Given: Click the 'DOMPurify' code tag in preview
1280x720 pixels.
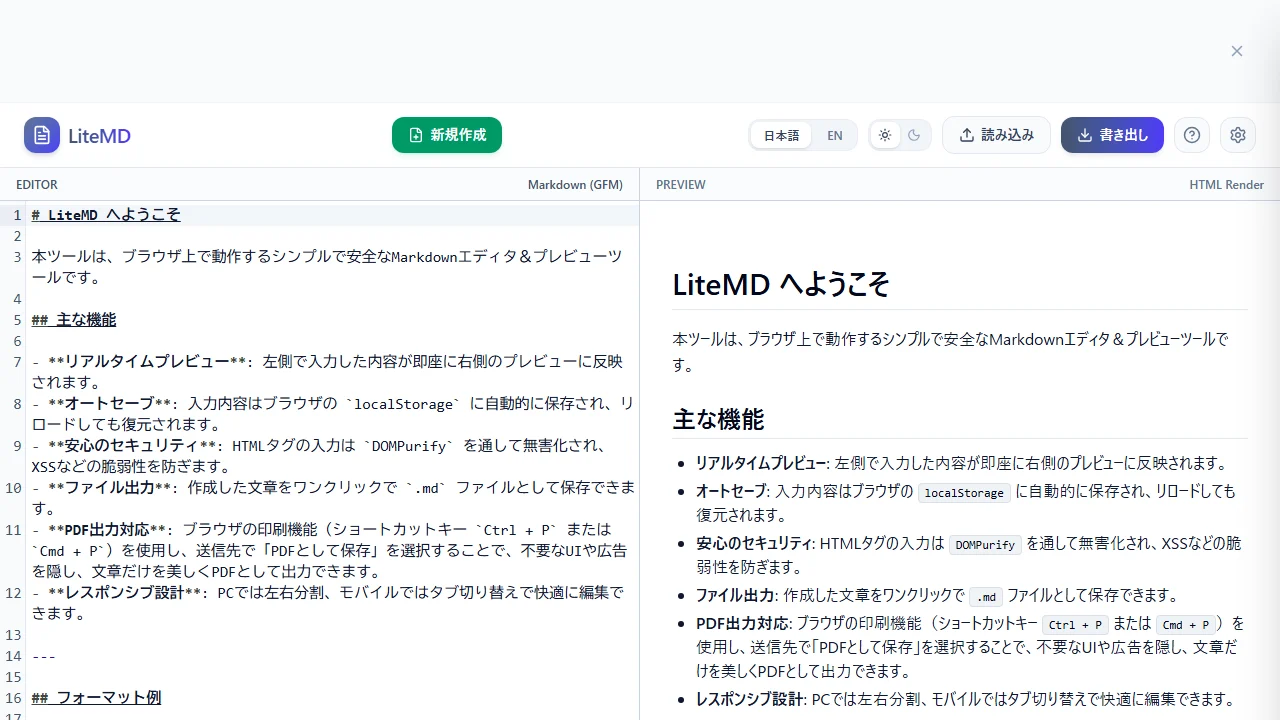Looking at the screenshot, I should [985, 545].
